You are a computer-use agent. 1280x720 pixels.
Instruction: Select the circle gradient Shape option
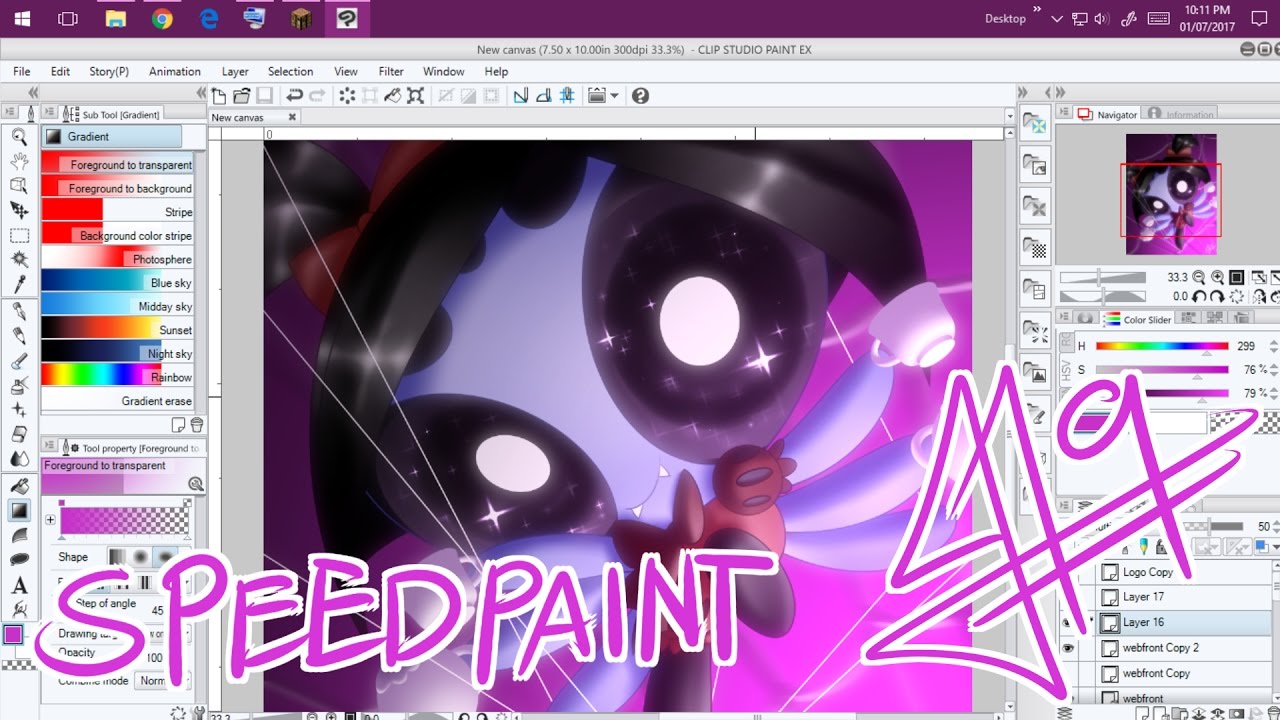[141, 556]
